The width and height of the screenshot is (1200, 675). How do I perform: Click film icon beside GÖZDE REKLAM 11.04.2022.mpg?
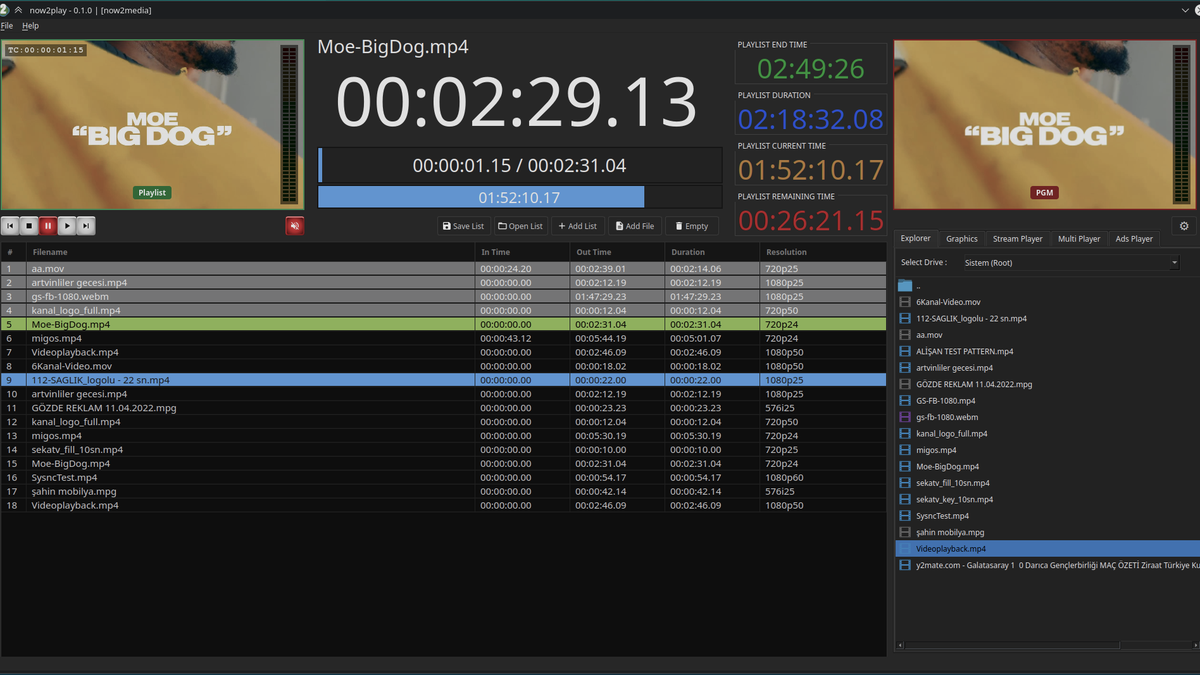(x=905, y=384)
